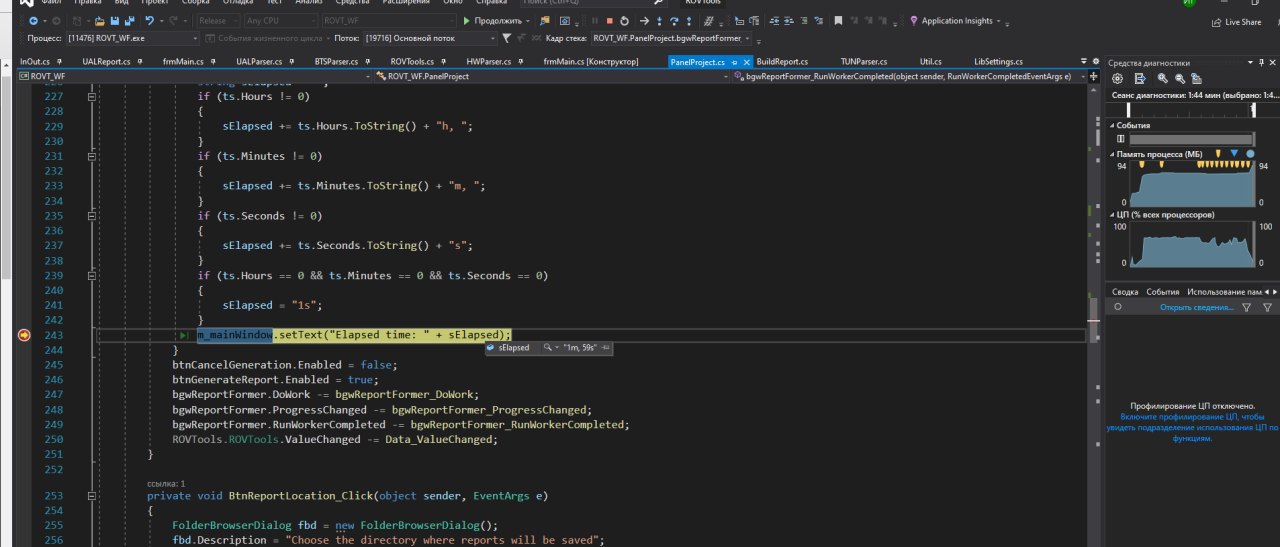Image resolution: width=1280 pixels, height=547 pixels.
Task: Pin the BTSParser.cs tab
Action: point(368,62)
